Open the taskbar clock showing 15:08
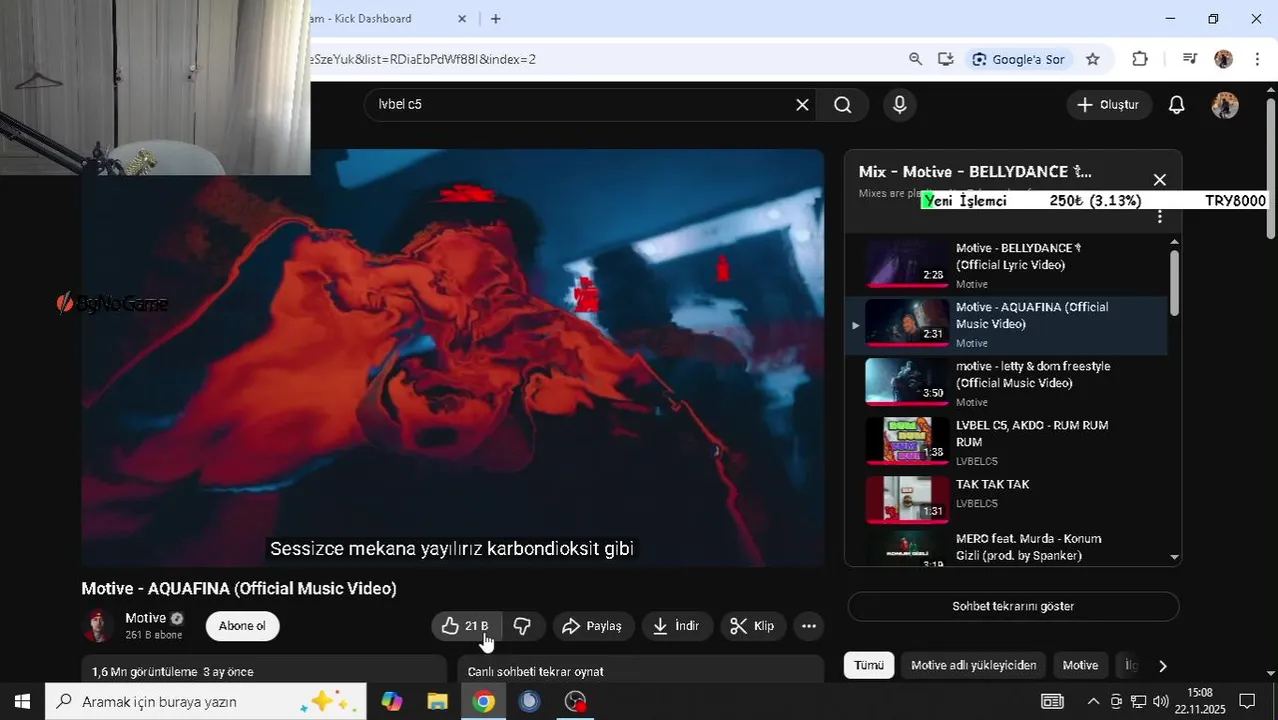This screenshot has width=1278, height=720. coord(1200,701)
